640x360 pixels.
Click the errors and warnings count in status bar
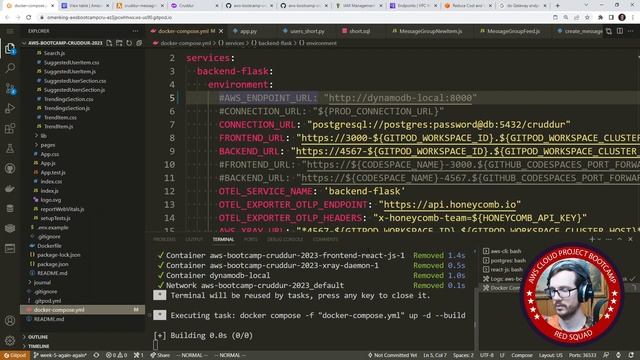(x=116, y=355)
